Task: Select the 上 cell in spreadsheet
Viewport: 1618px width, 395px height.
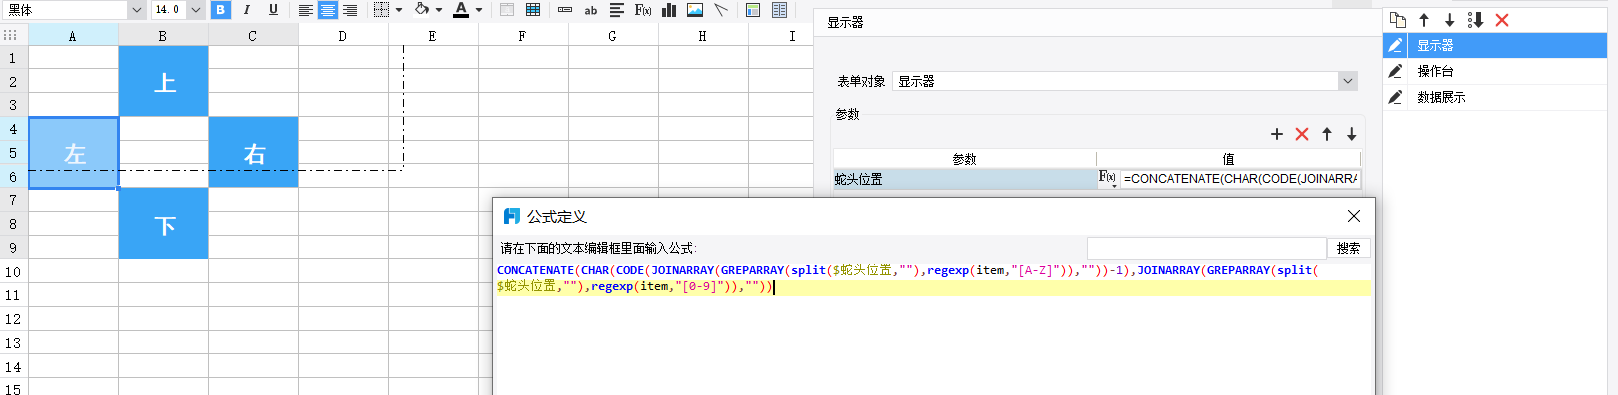Action: [164, 82]
